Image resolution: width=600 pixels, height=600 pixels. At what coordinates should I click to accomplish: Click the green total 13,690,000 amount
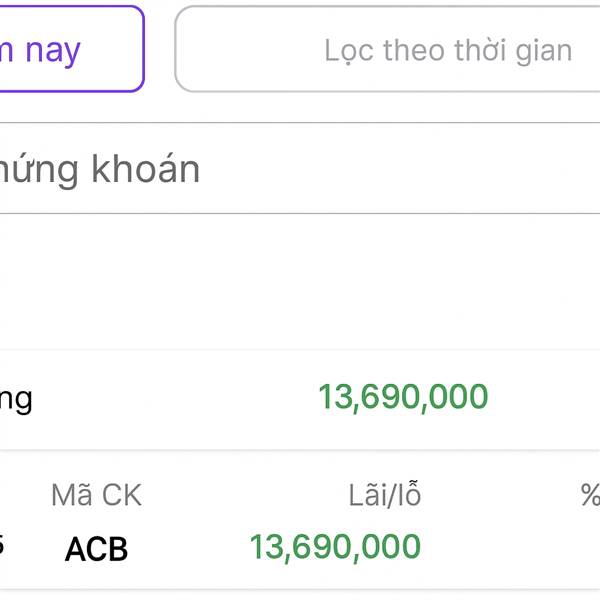(402, 398)
